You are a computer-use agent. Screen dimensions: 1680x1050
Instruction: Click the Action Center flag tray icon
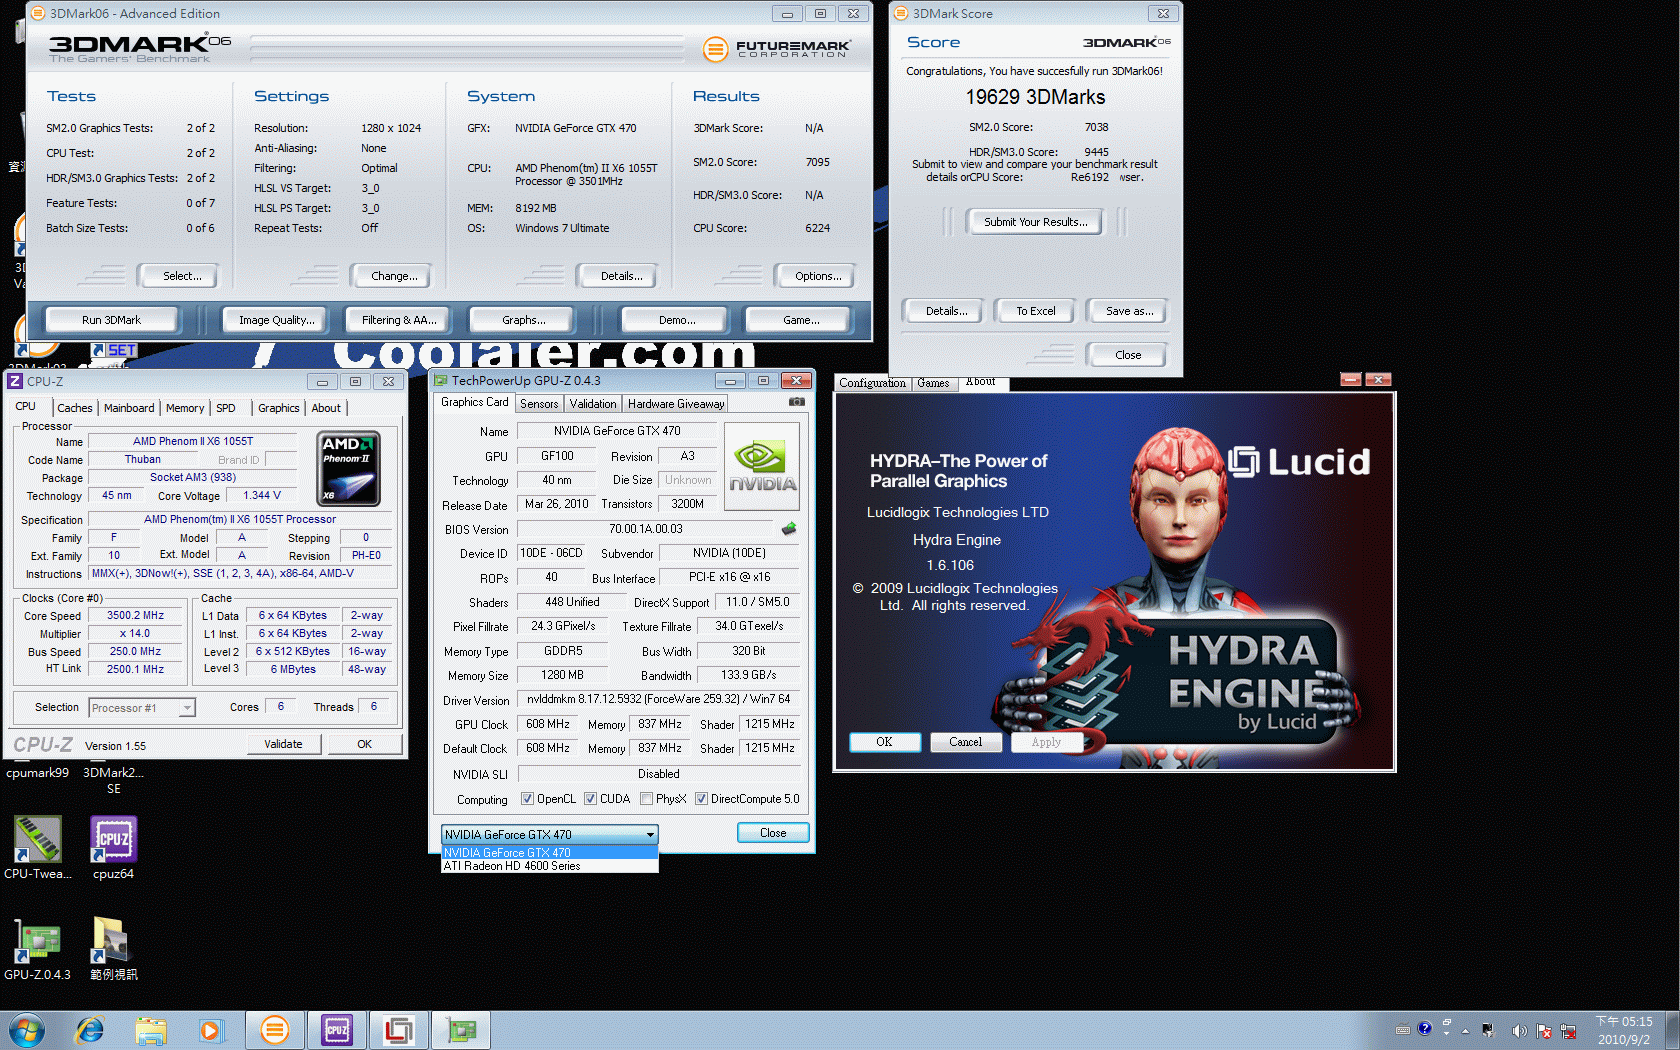tap(1544, 1031)
